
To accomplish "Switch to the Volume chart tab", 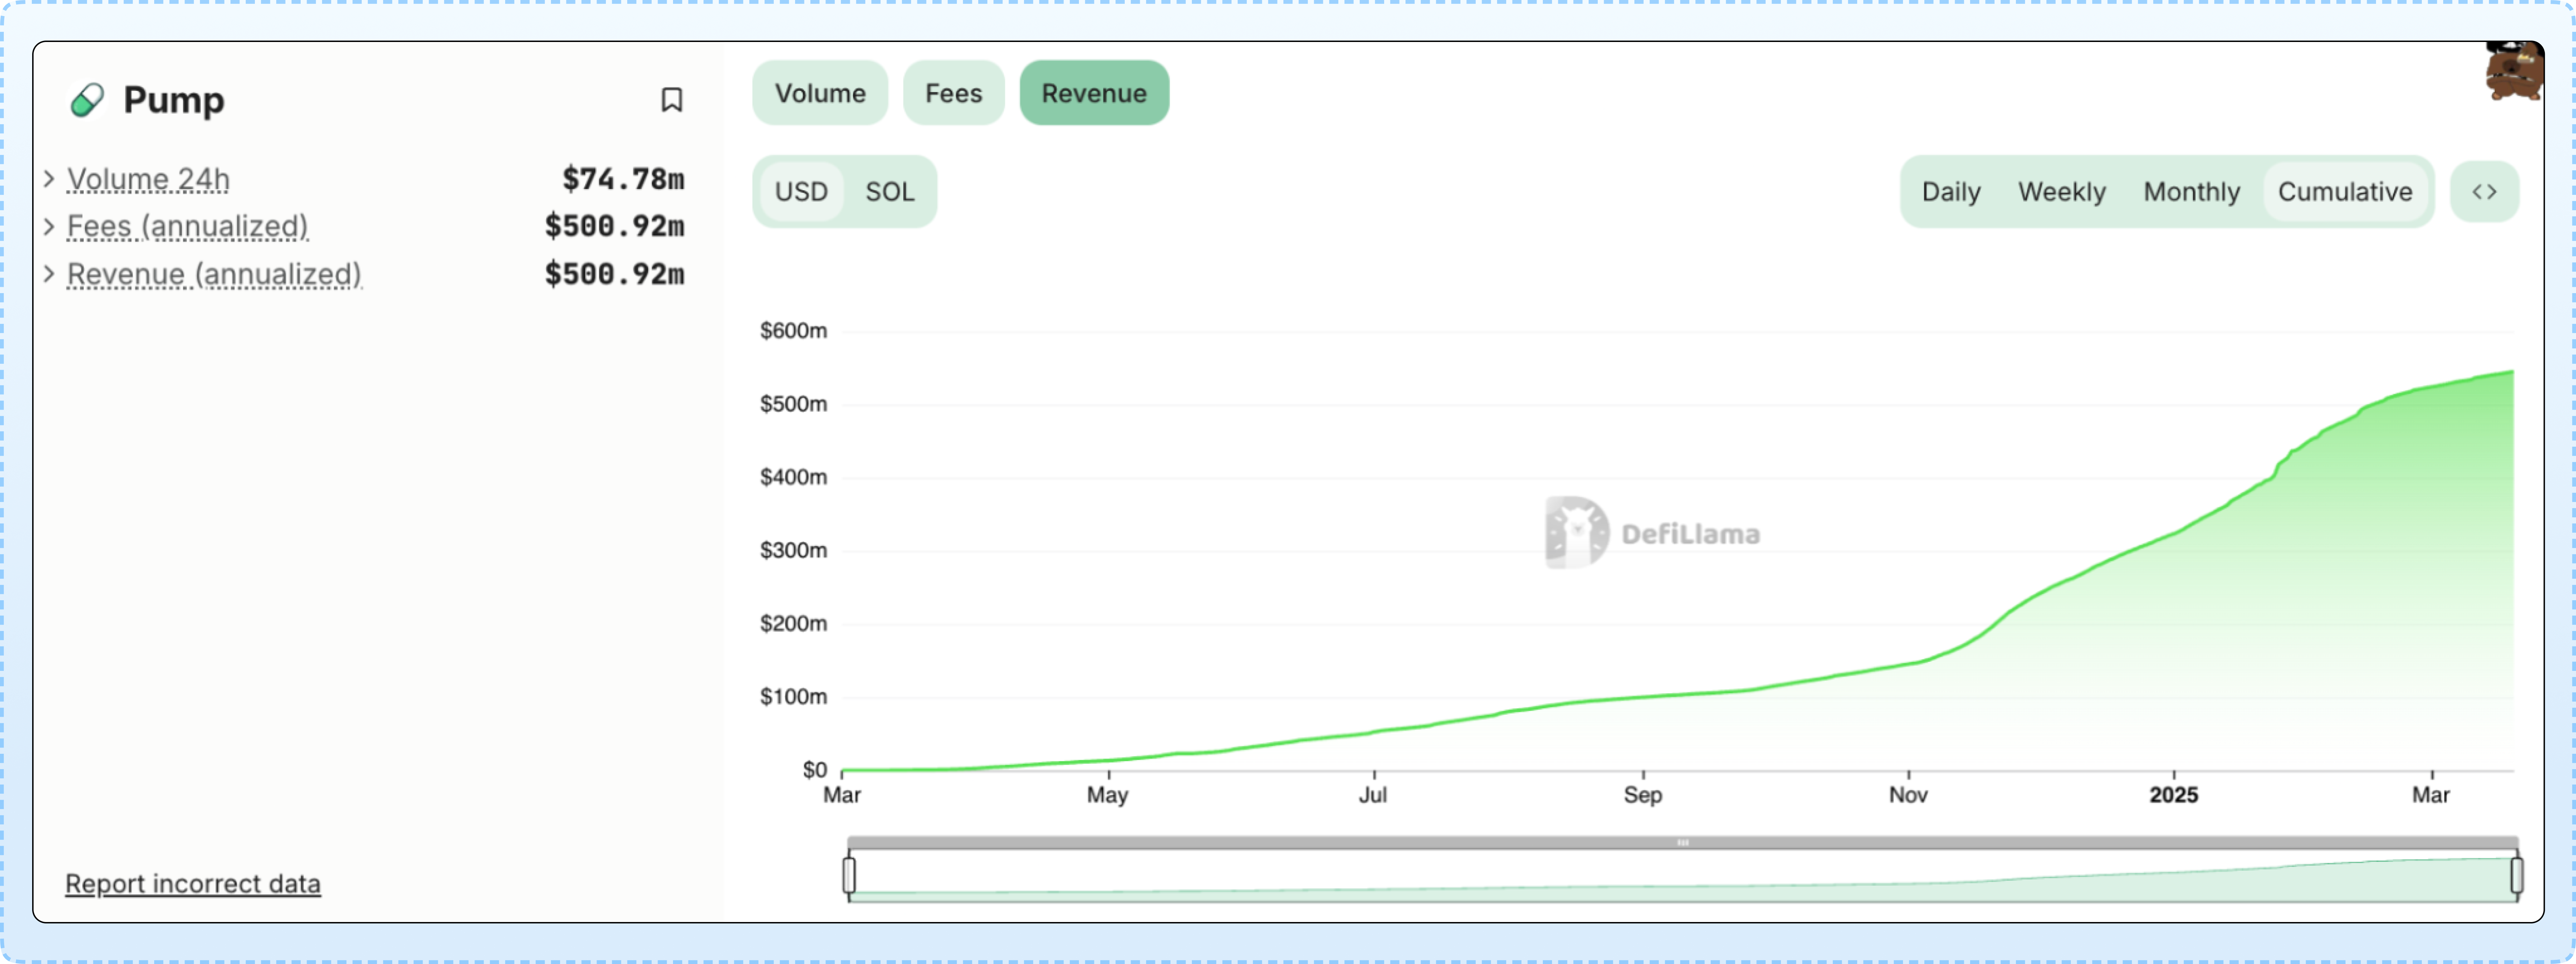I will click(820, 93).
